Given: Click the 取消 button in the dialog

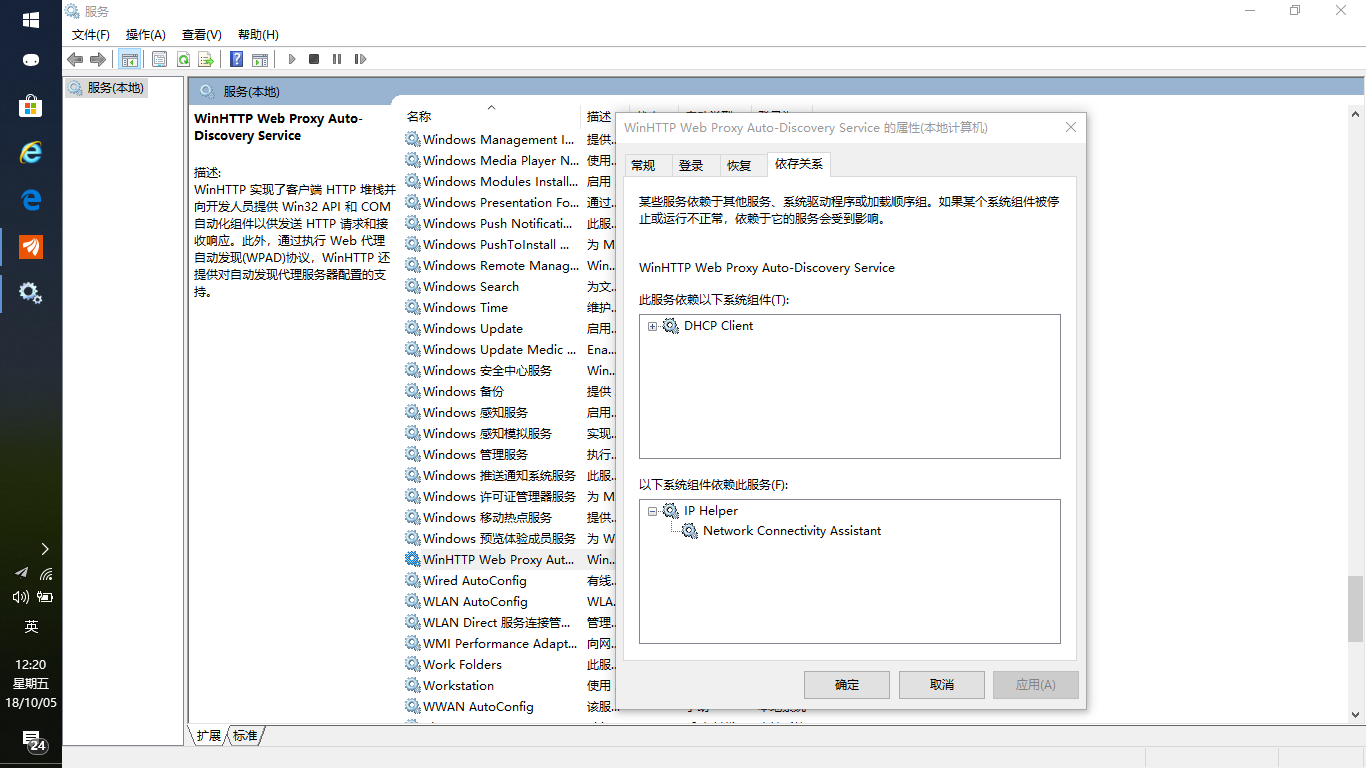Looking at the screenshot, I should point(942,685).
